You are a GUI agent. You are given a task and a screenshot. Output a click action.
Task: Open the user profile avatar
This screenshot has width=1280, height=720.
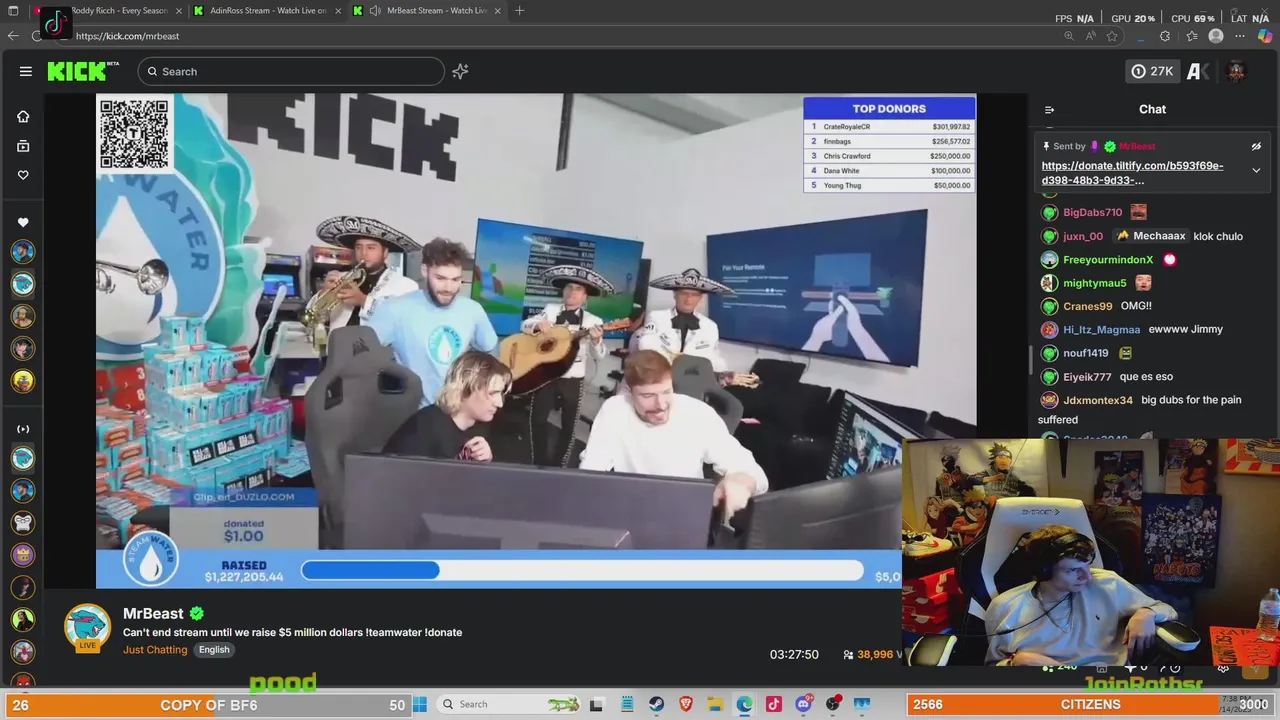(1236, 71)
